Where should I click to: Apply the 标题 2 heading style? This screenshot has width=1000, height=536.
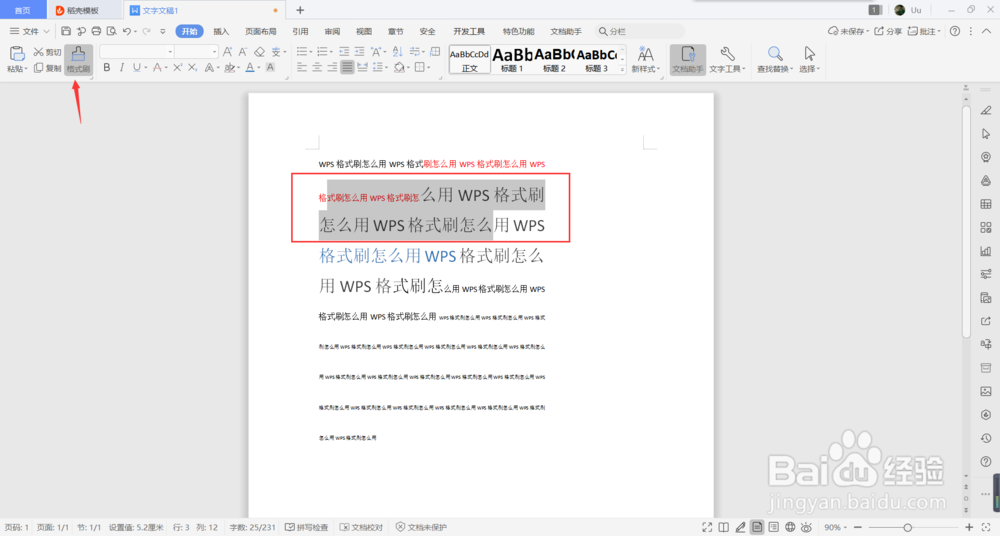pyautogui.click(x=554, y=60)
